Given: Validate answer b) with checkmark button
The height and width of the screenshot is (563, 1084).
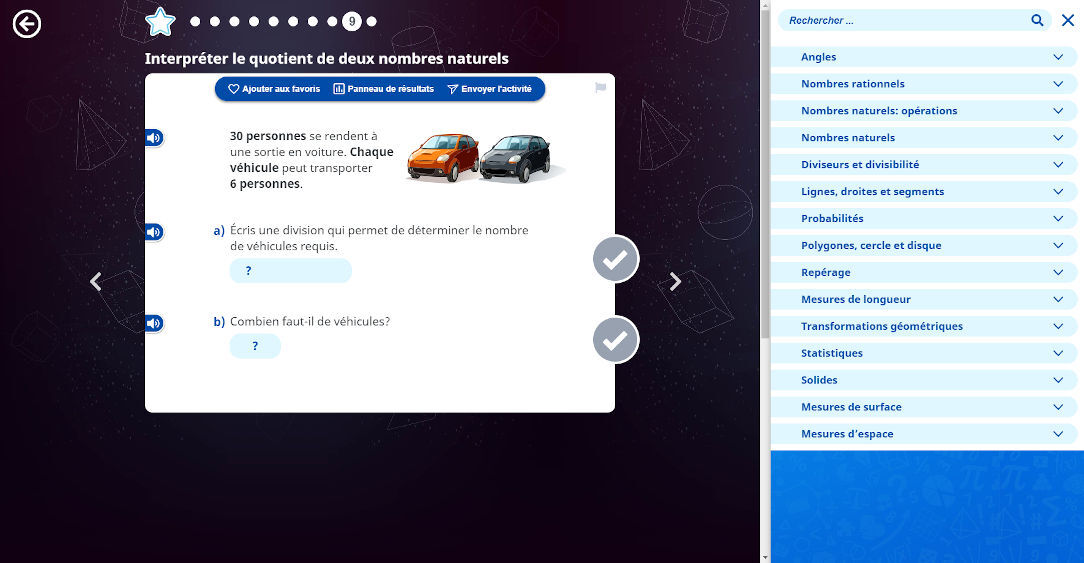Looking at the screenshot, I should 615,340.
